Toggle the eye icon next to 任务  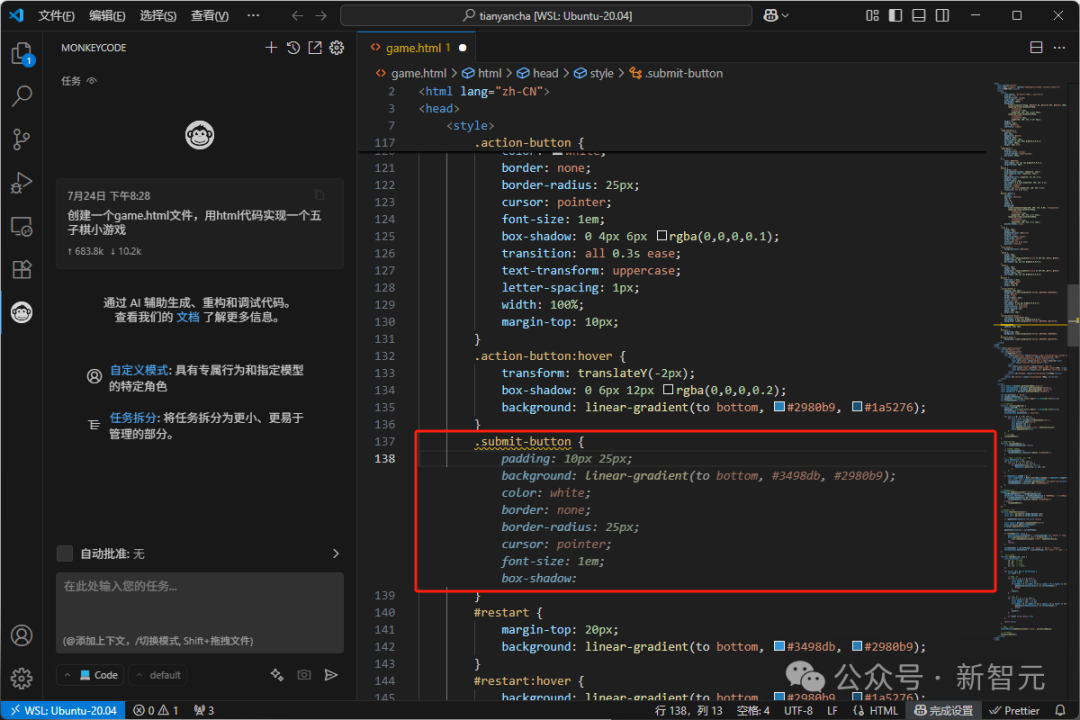[x=92, y=81]
